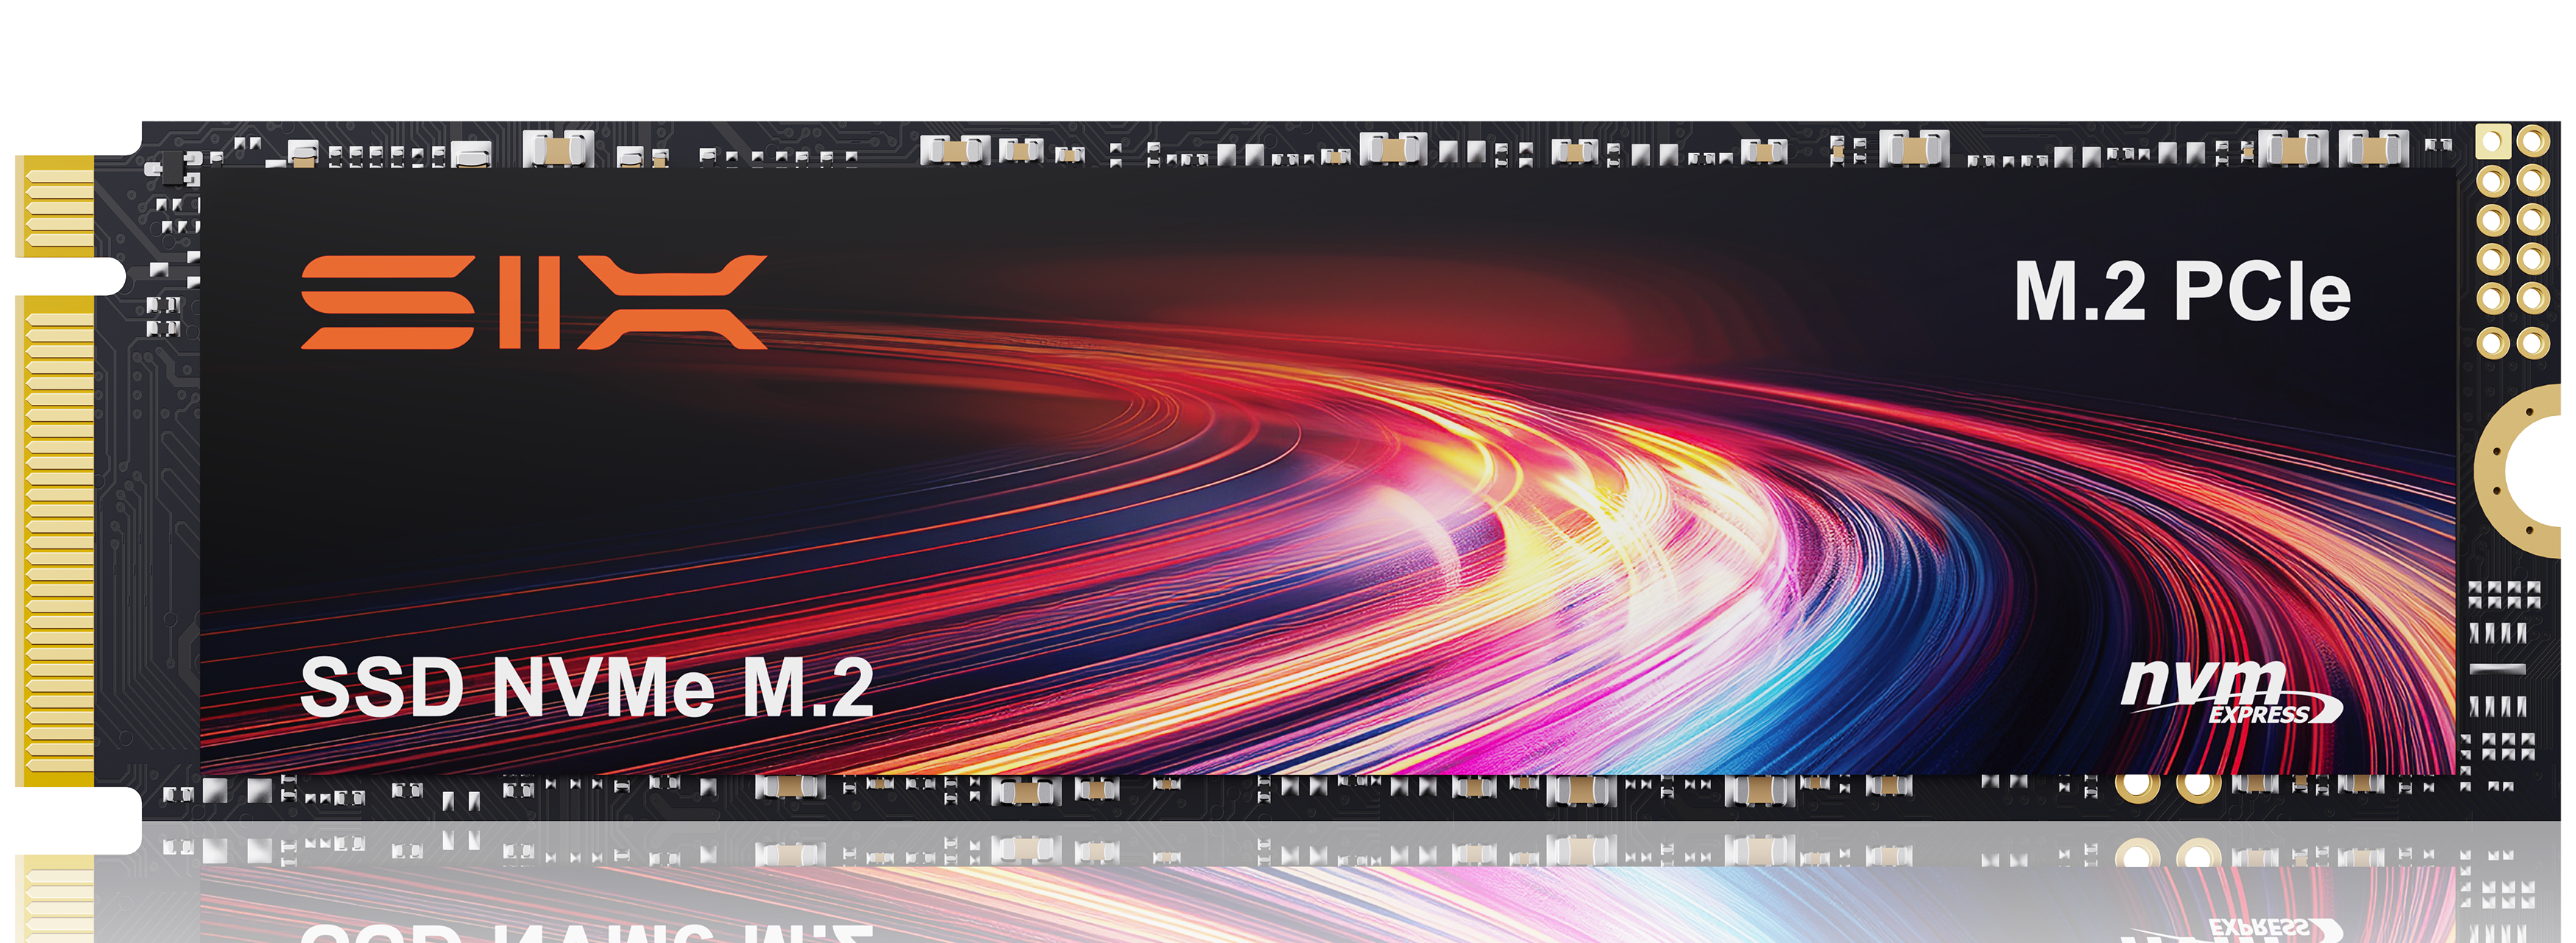Click the lower SSD's gold connector pins

pos(58,905)
